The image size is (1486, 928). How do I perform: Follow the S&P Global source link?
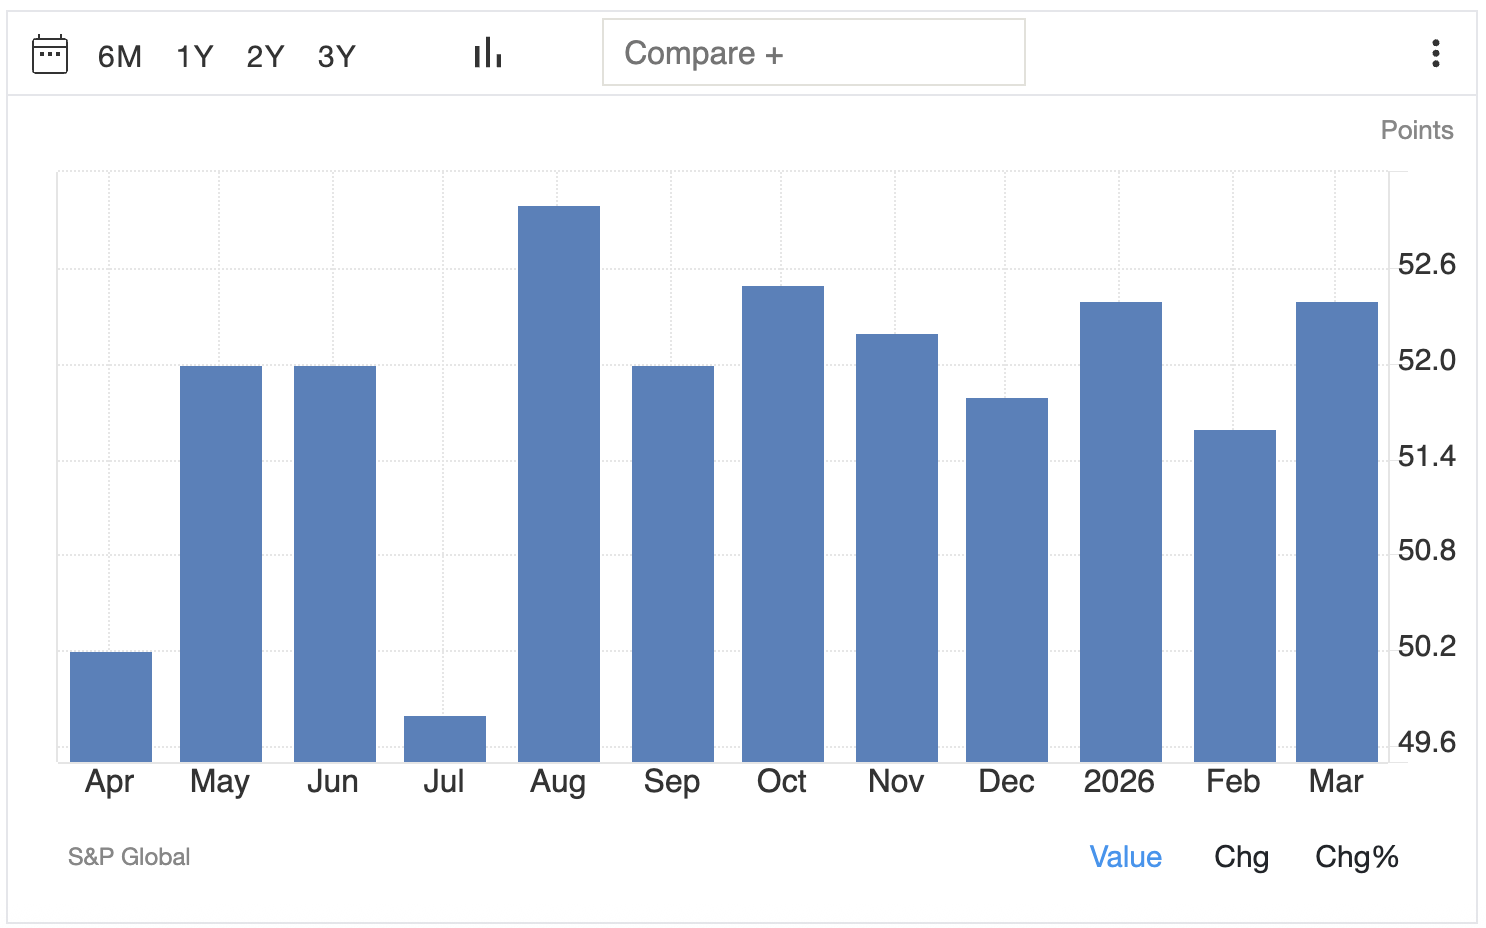pyautogui.click(x=129, y=857)
